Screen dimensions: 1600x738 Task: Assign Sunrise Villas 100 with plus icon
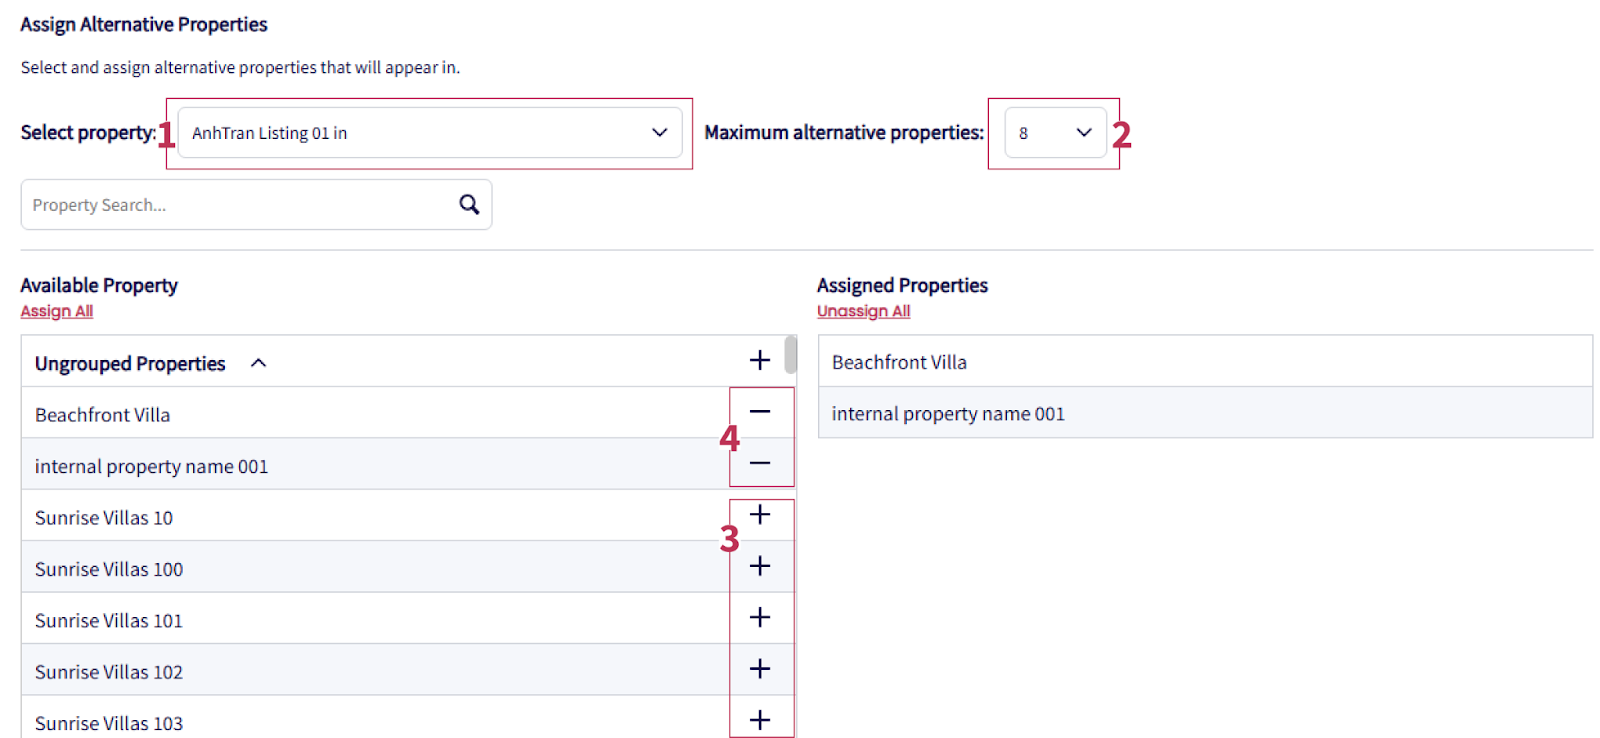[760, 566]
